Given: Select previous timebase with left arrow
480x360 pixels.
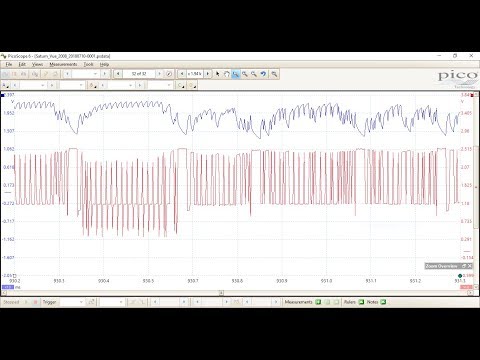Looking at the screenshot, I should 67,74.
